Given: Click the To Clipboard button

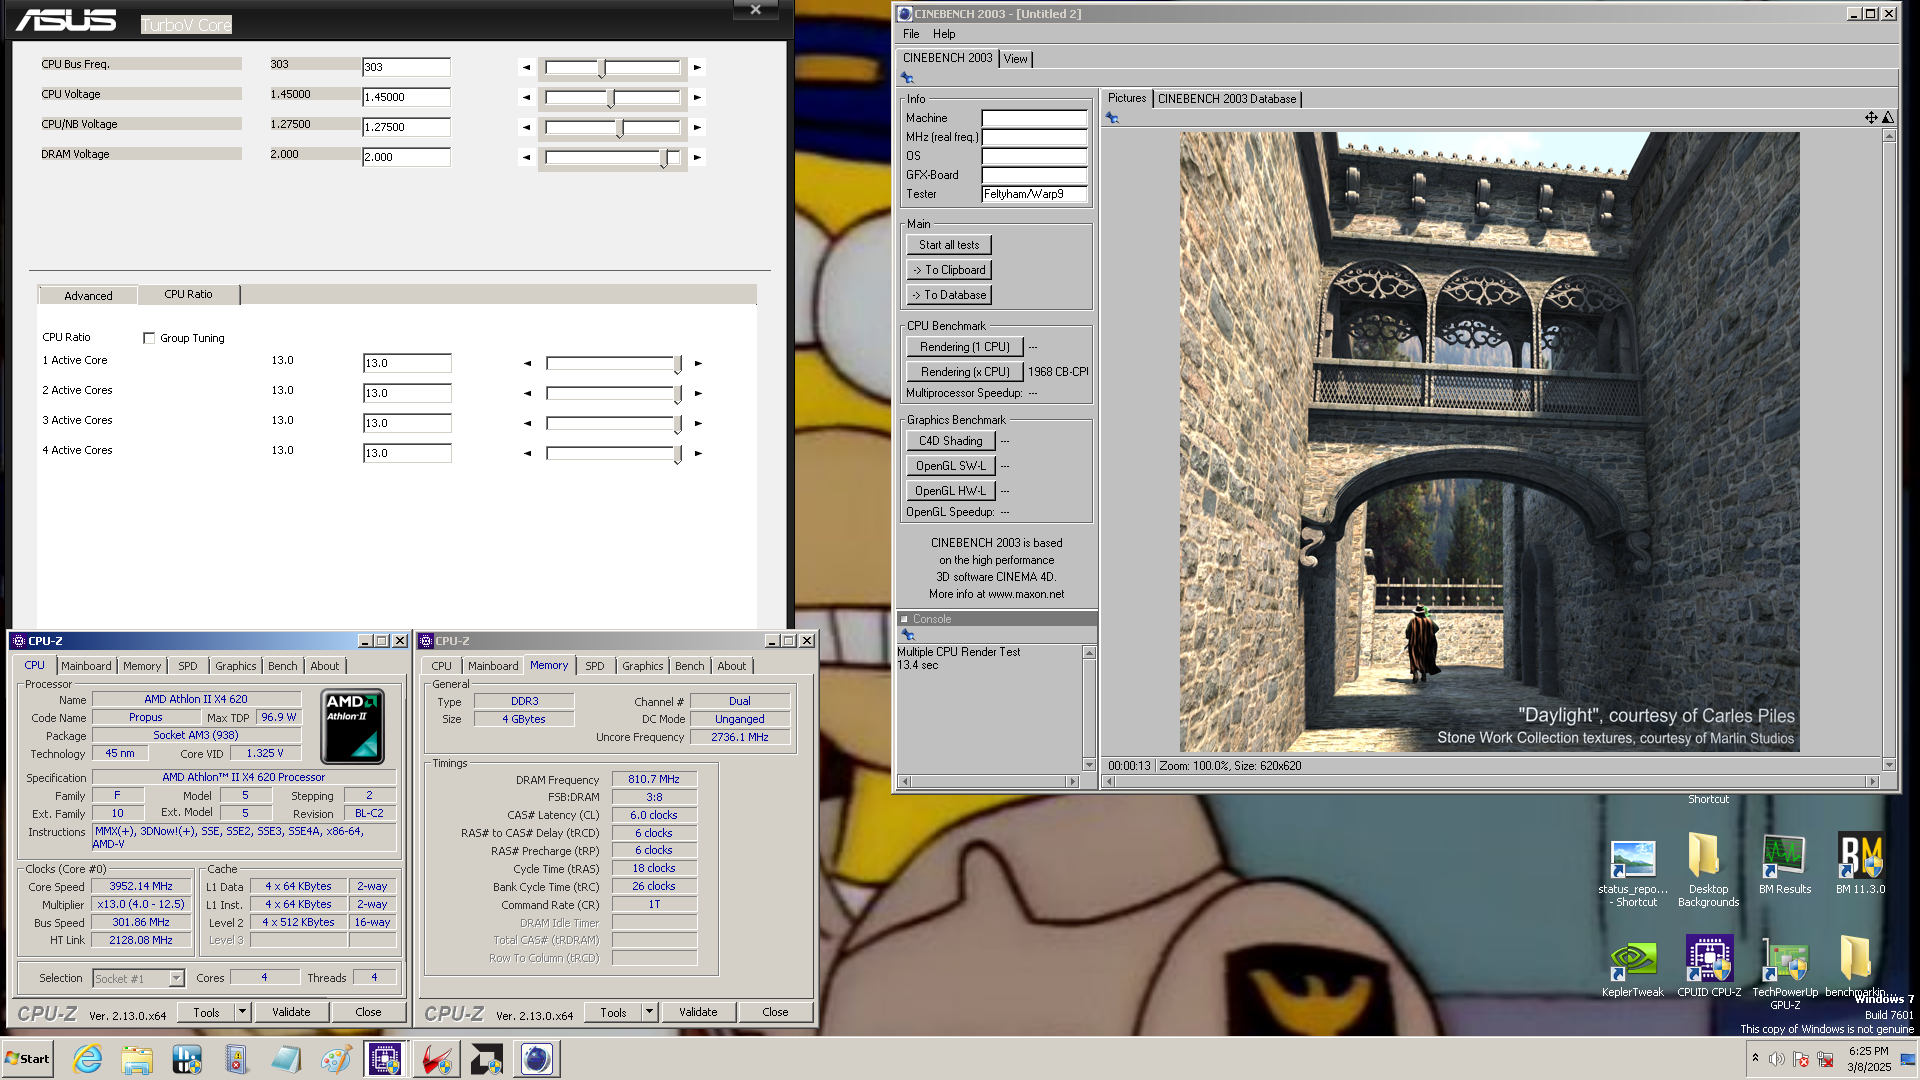Looking at the screenshot, I should pyautogui.click(x=949, y=270).
